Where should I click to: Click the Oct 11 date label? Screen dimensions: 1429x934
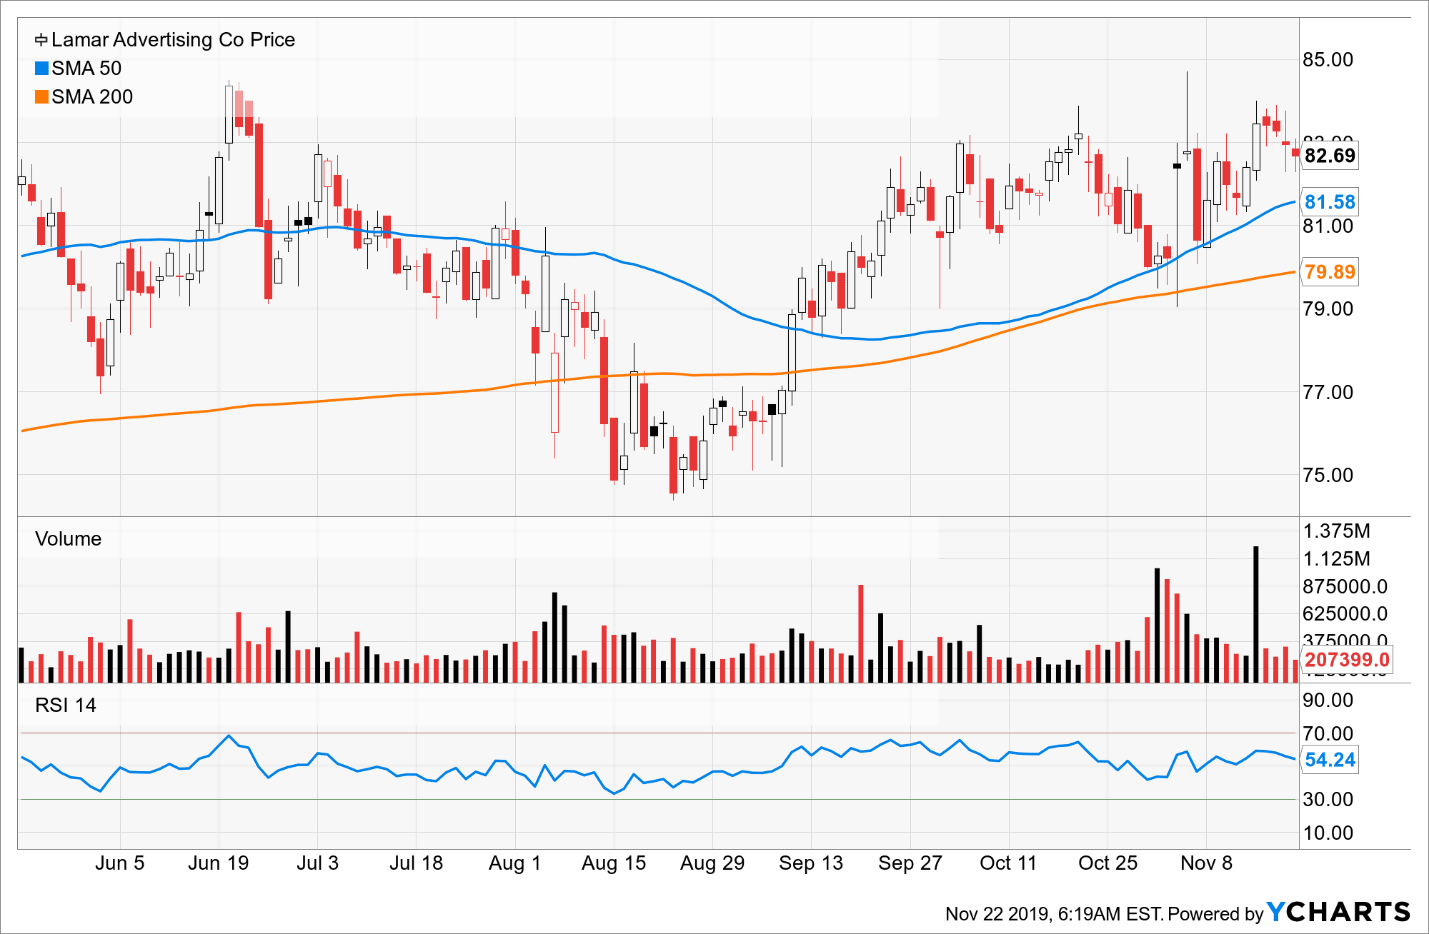pos(1008,863)
